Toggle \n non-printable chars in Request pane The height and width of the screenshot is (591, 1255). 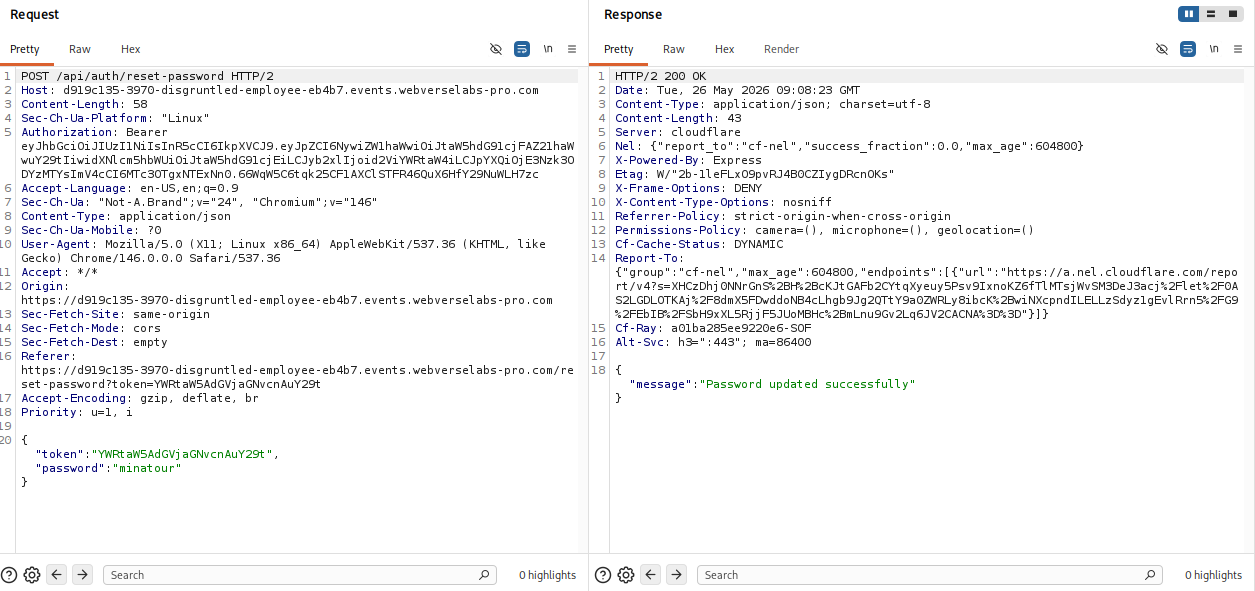pyautogui.click(x=548, y=49)
